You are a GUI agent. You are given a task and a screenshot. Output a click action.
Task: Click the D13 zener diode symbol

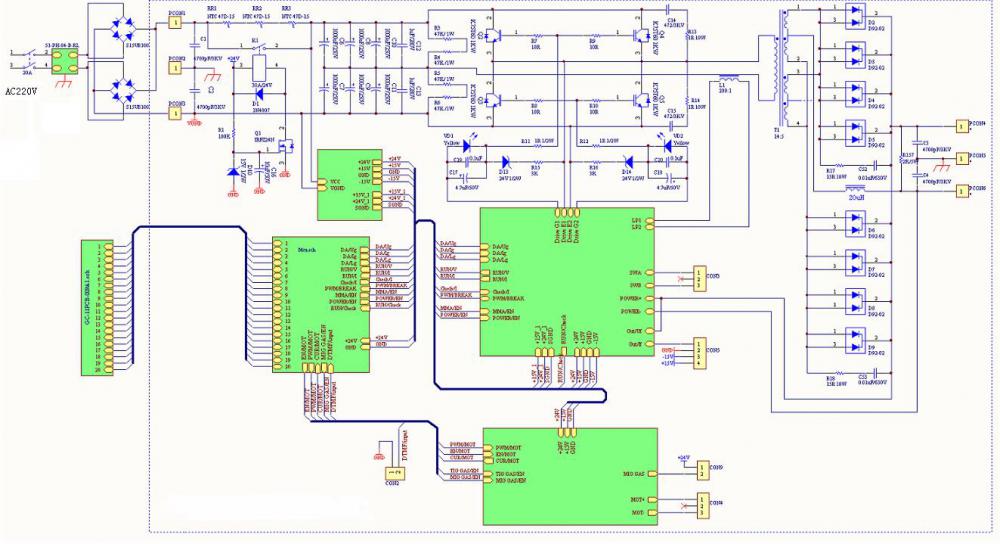pos(506,162)
